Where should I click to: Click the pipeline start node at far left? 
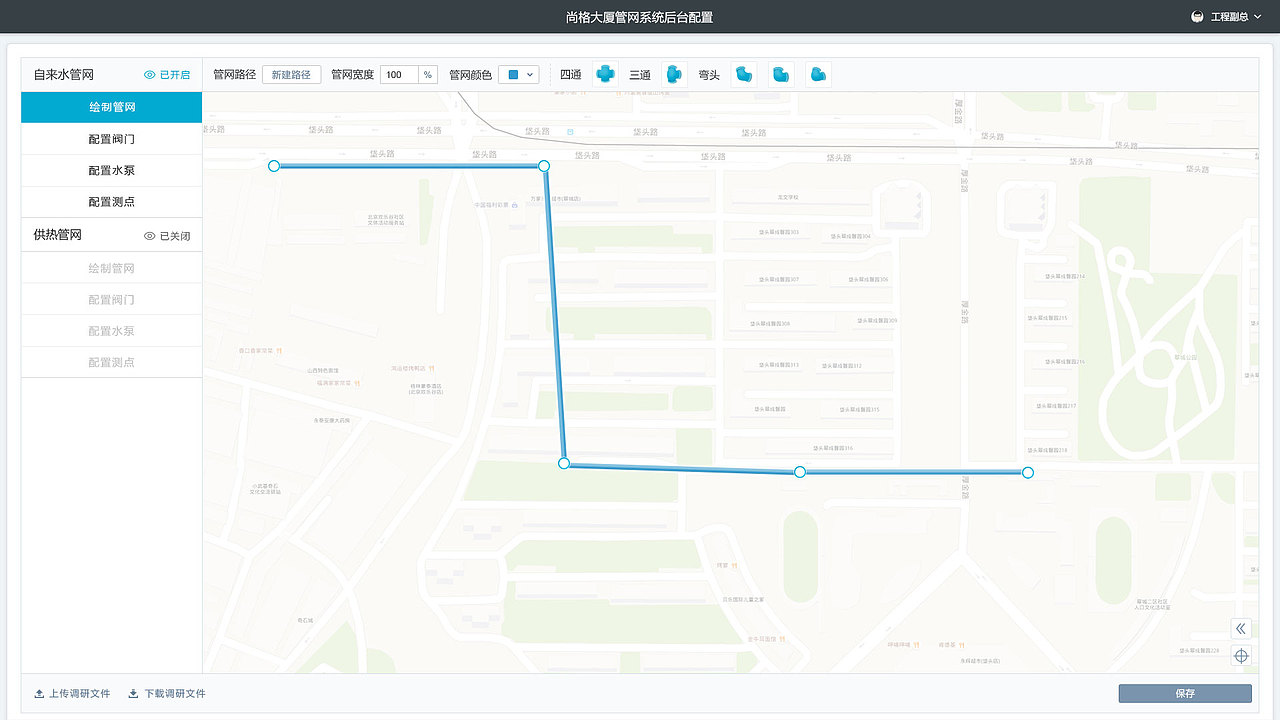(x=274, y=166)
